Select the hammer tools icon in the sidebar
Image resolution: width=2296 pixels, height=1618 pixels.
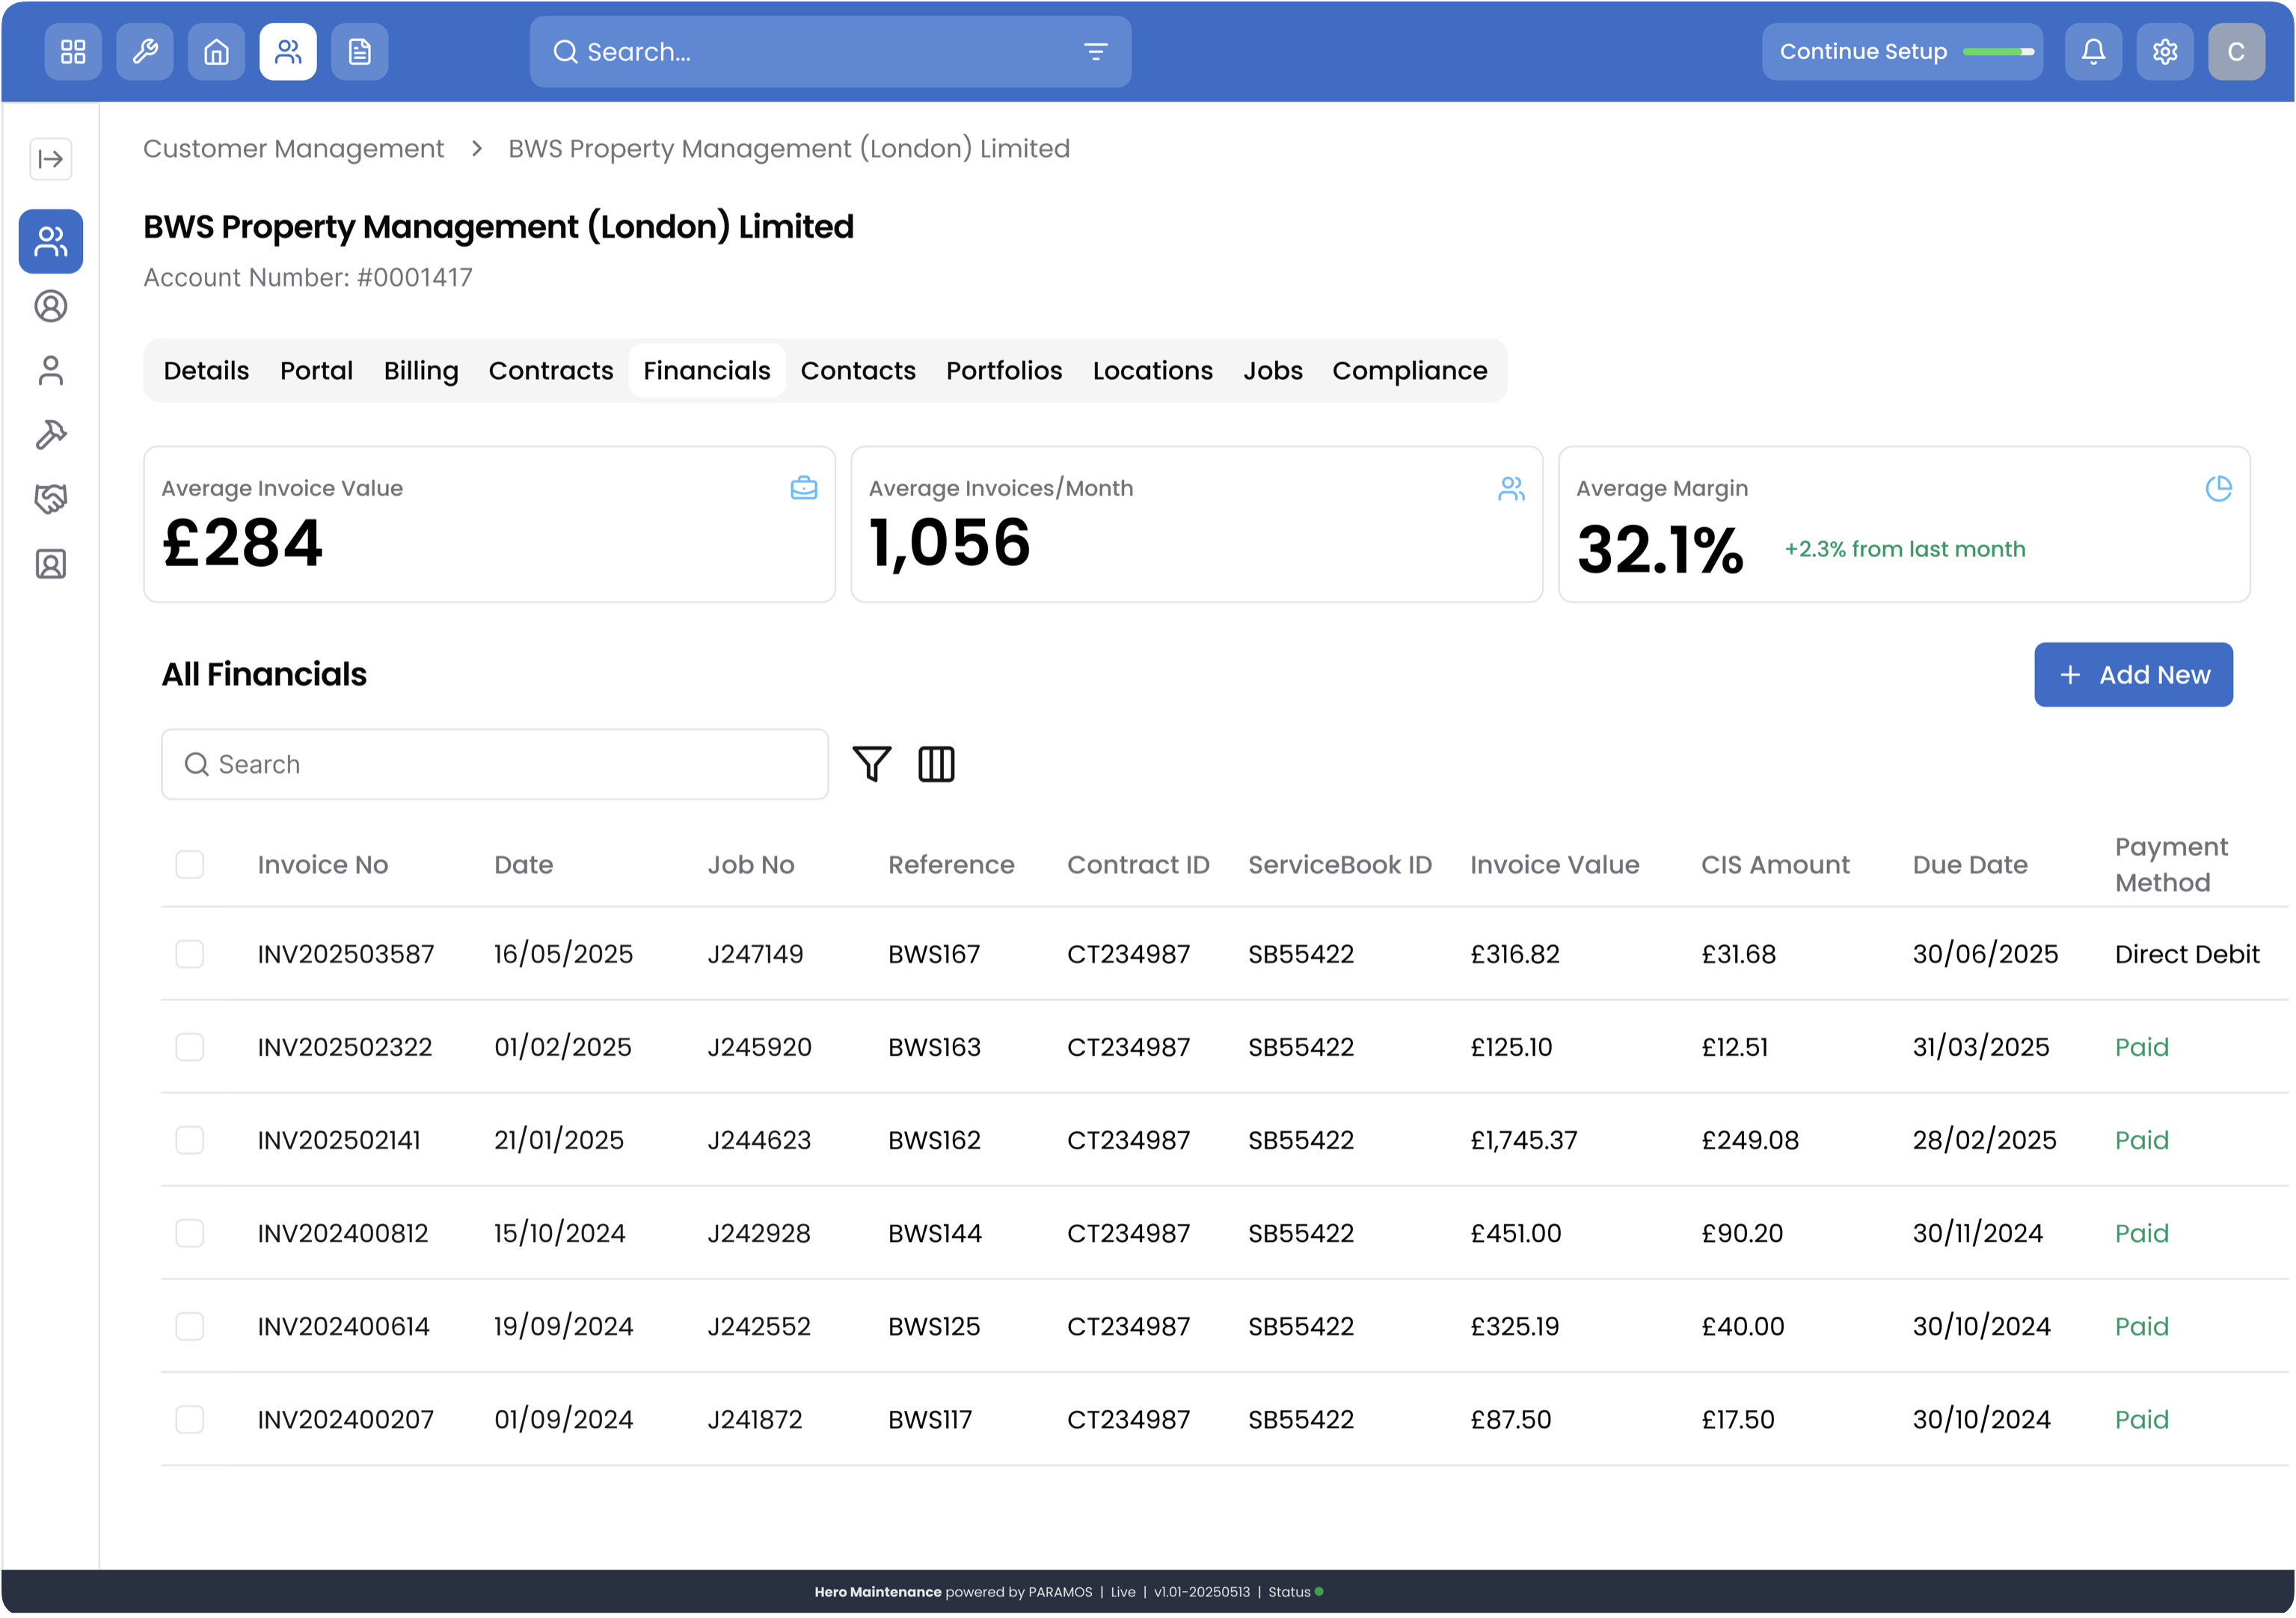[x=50, y=434]
